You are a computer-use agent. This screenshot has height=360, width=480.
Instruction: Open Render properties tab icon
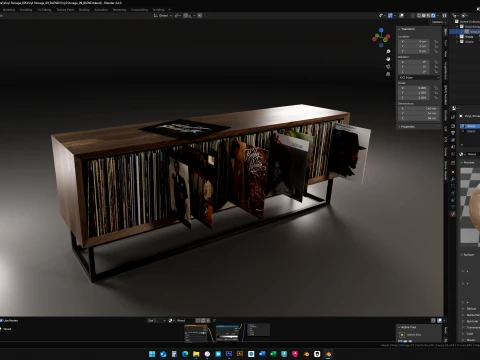(x=453, y=126)
